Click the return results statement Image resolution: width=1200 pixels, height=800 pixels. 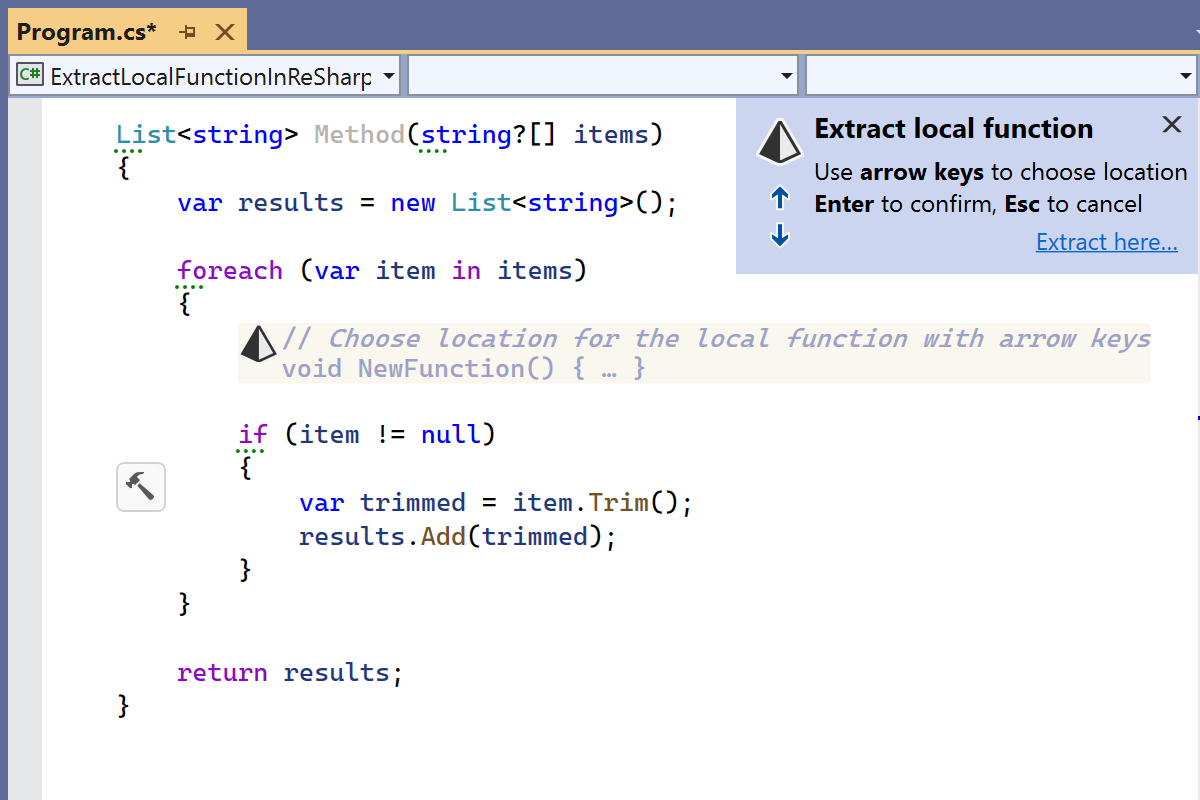(289, 673)
